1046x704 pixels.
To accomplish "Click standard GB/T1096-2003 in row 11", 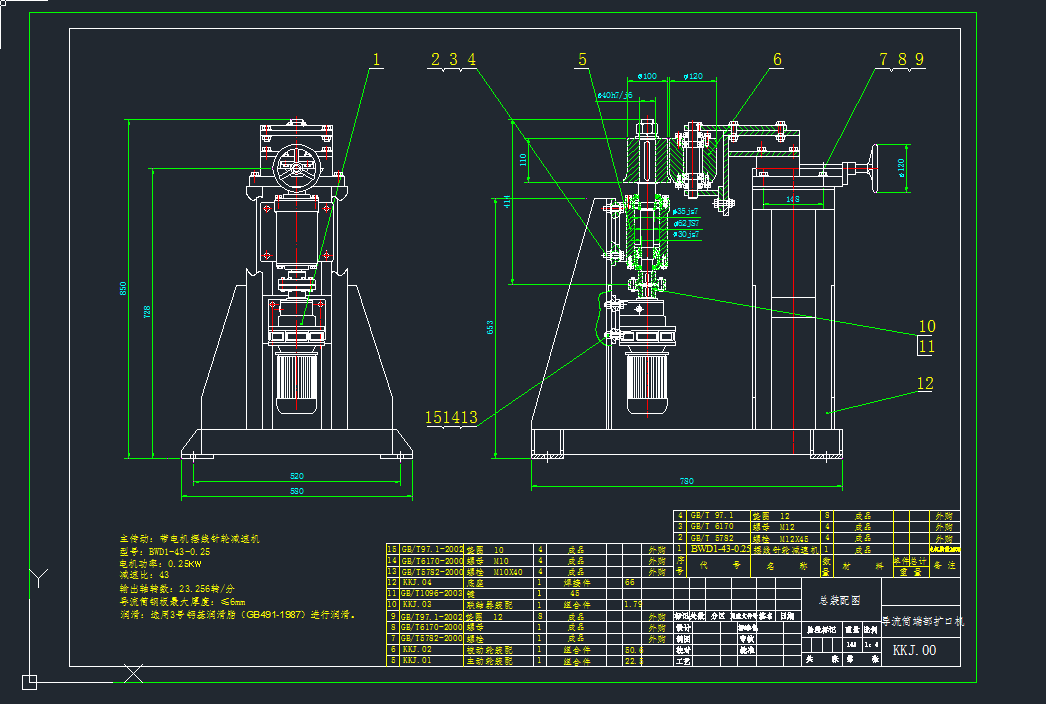I will point(432,593).
